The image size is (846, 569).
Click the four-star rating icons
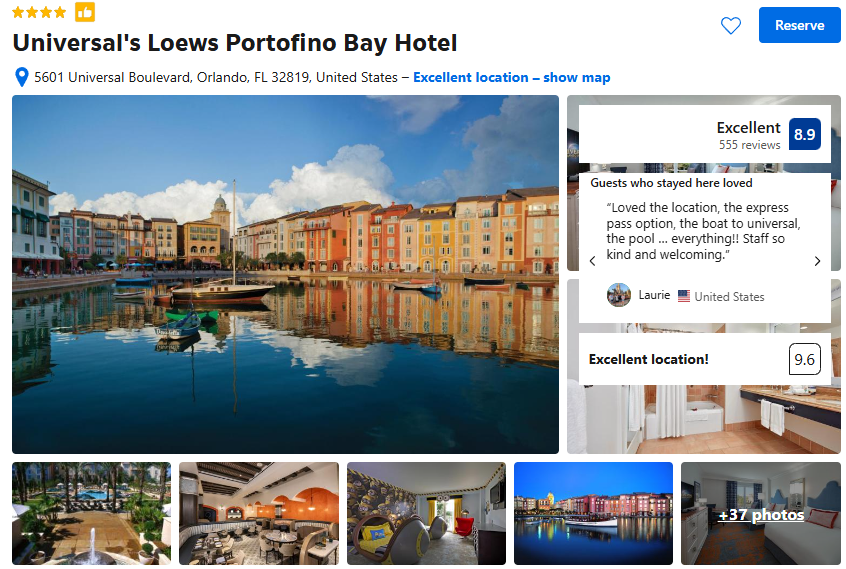pyautogui.click(x=39, y=12)
